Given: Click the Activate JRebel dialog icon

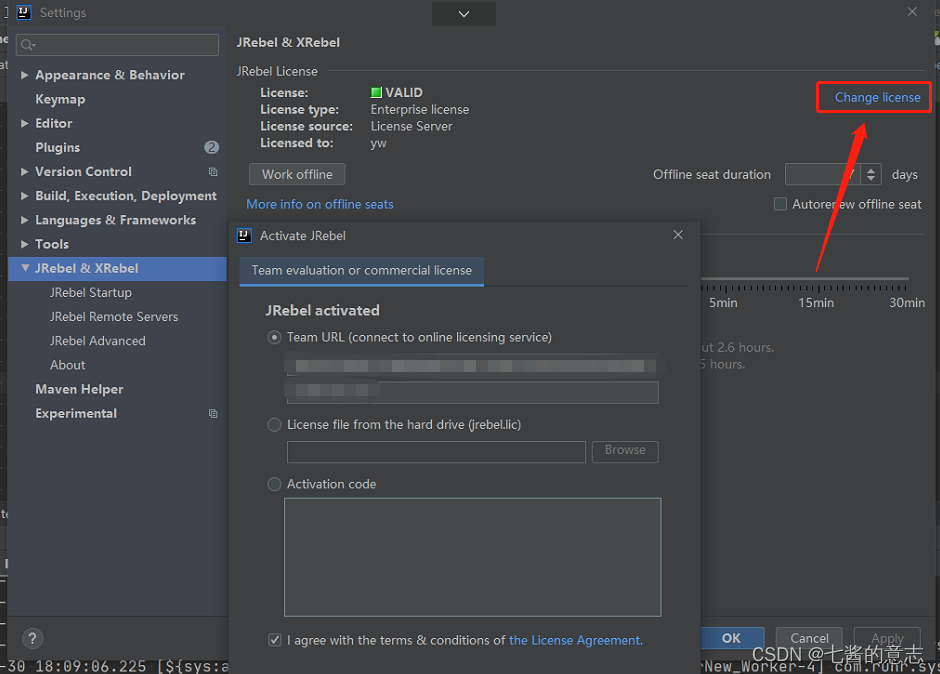Looking at the screenshot, I should pyautogui.click(x=244, y=236).
